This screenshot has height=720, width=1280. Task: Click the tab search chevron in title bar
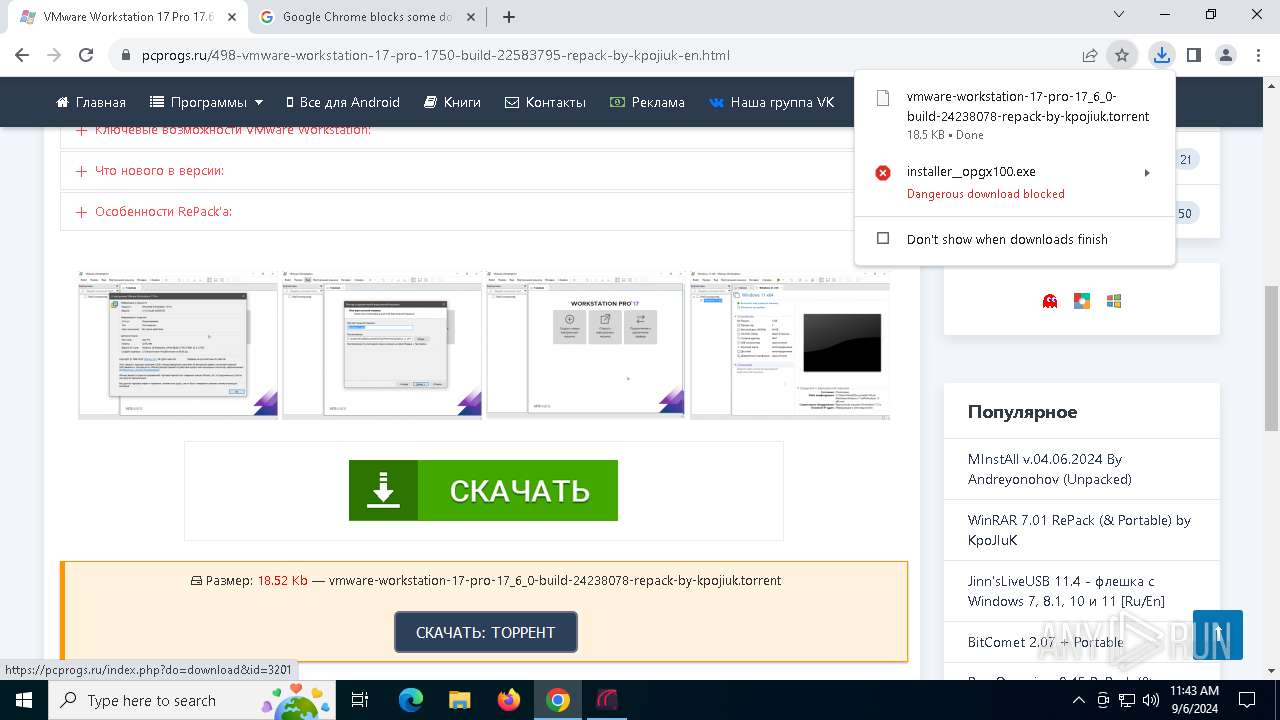click(1120, 15)
